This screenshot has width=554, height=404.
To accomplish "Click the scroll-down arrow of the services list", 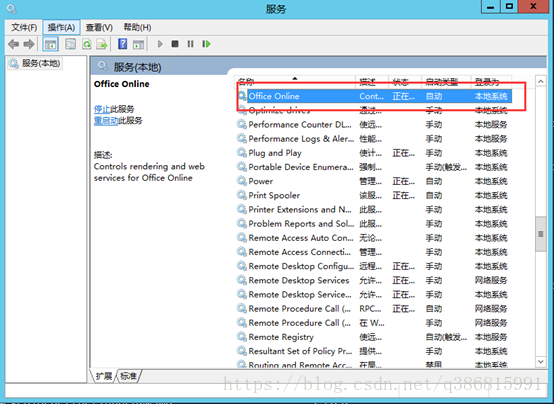I will (x=541, y=361).
